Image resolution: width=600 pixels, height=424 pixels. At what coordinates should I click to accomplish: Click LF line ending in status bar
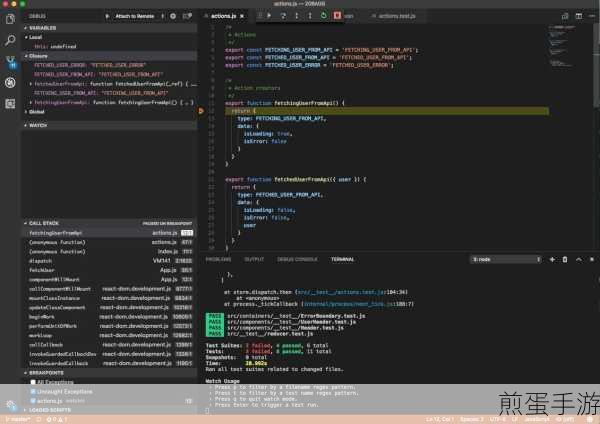pyautogui.click(x=515, y=419)
